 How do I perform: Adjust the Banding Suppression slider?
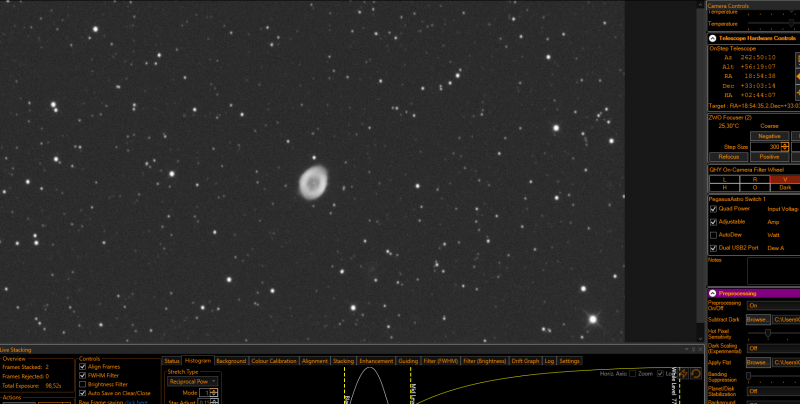(748, 376)
